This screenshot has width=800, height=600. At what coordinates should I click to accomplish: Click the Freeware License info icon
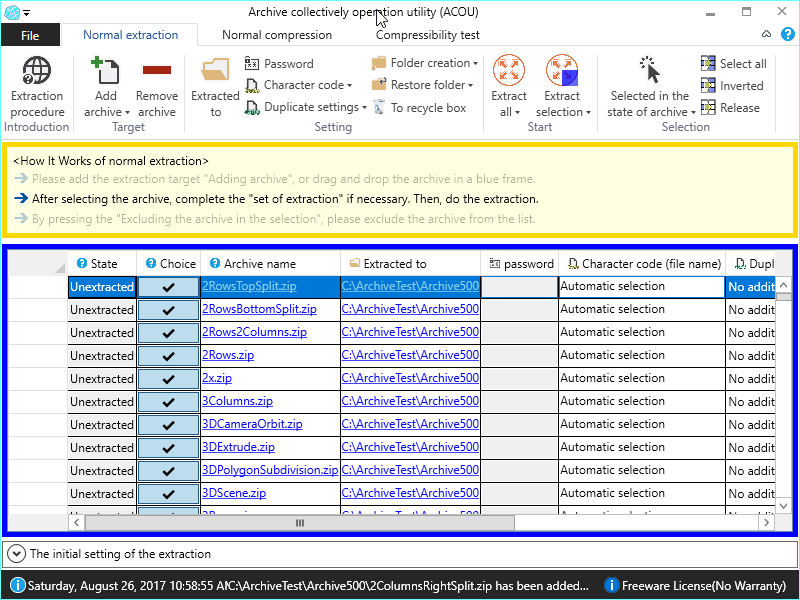(x=611, y=585)
